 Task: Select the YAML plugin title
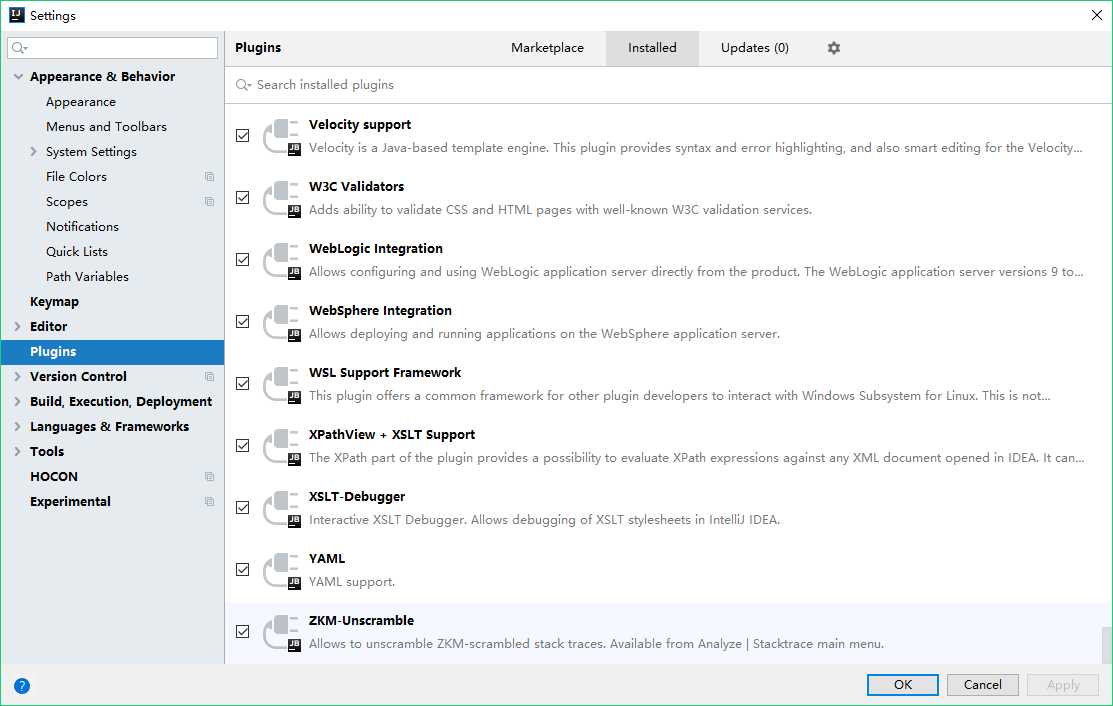[327, 559]
